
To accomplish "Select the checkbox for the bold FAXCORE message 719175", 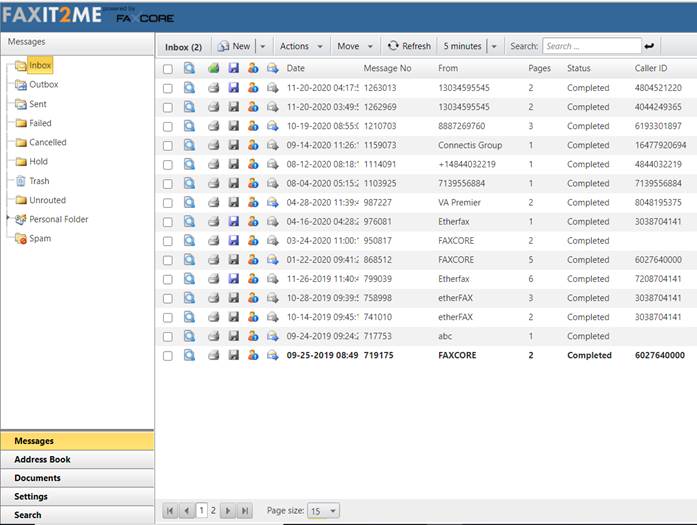I will (167, 355).
